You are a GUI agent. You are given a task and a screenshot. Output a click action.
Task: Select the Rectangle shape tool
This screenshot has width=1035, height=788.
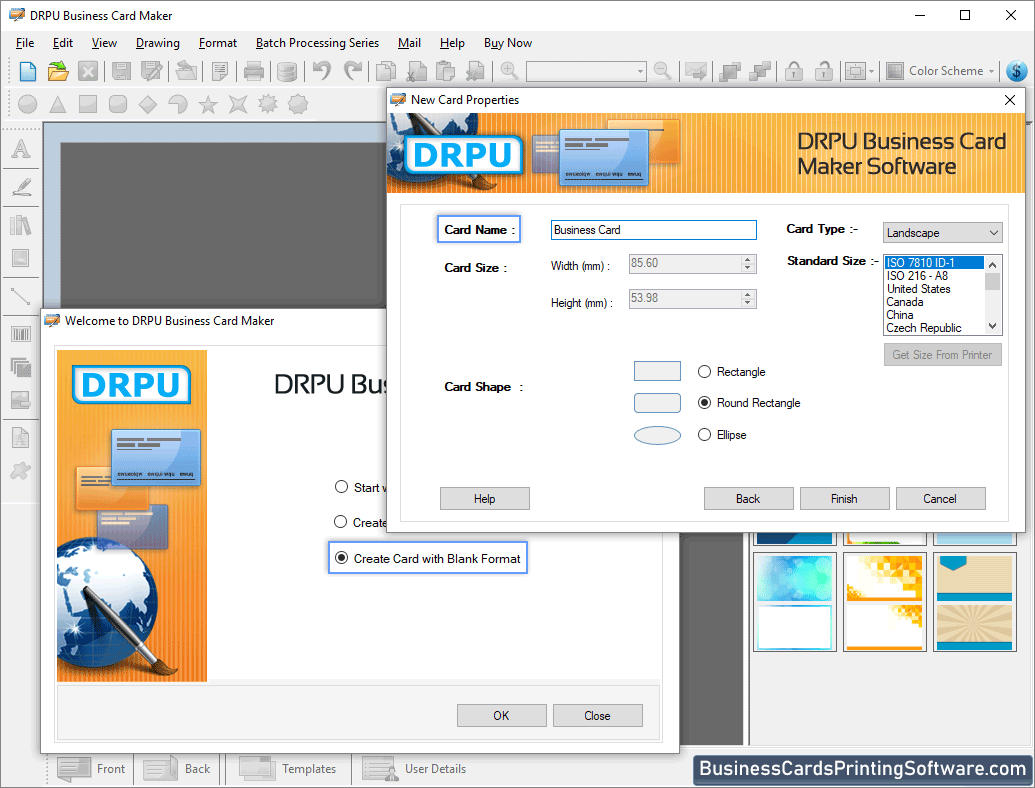88,104
